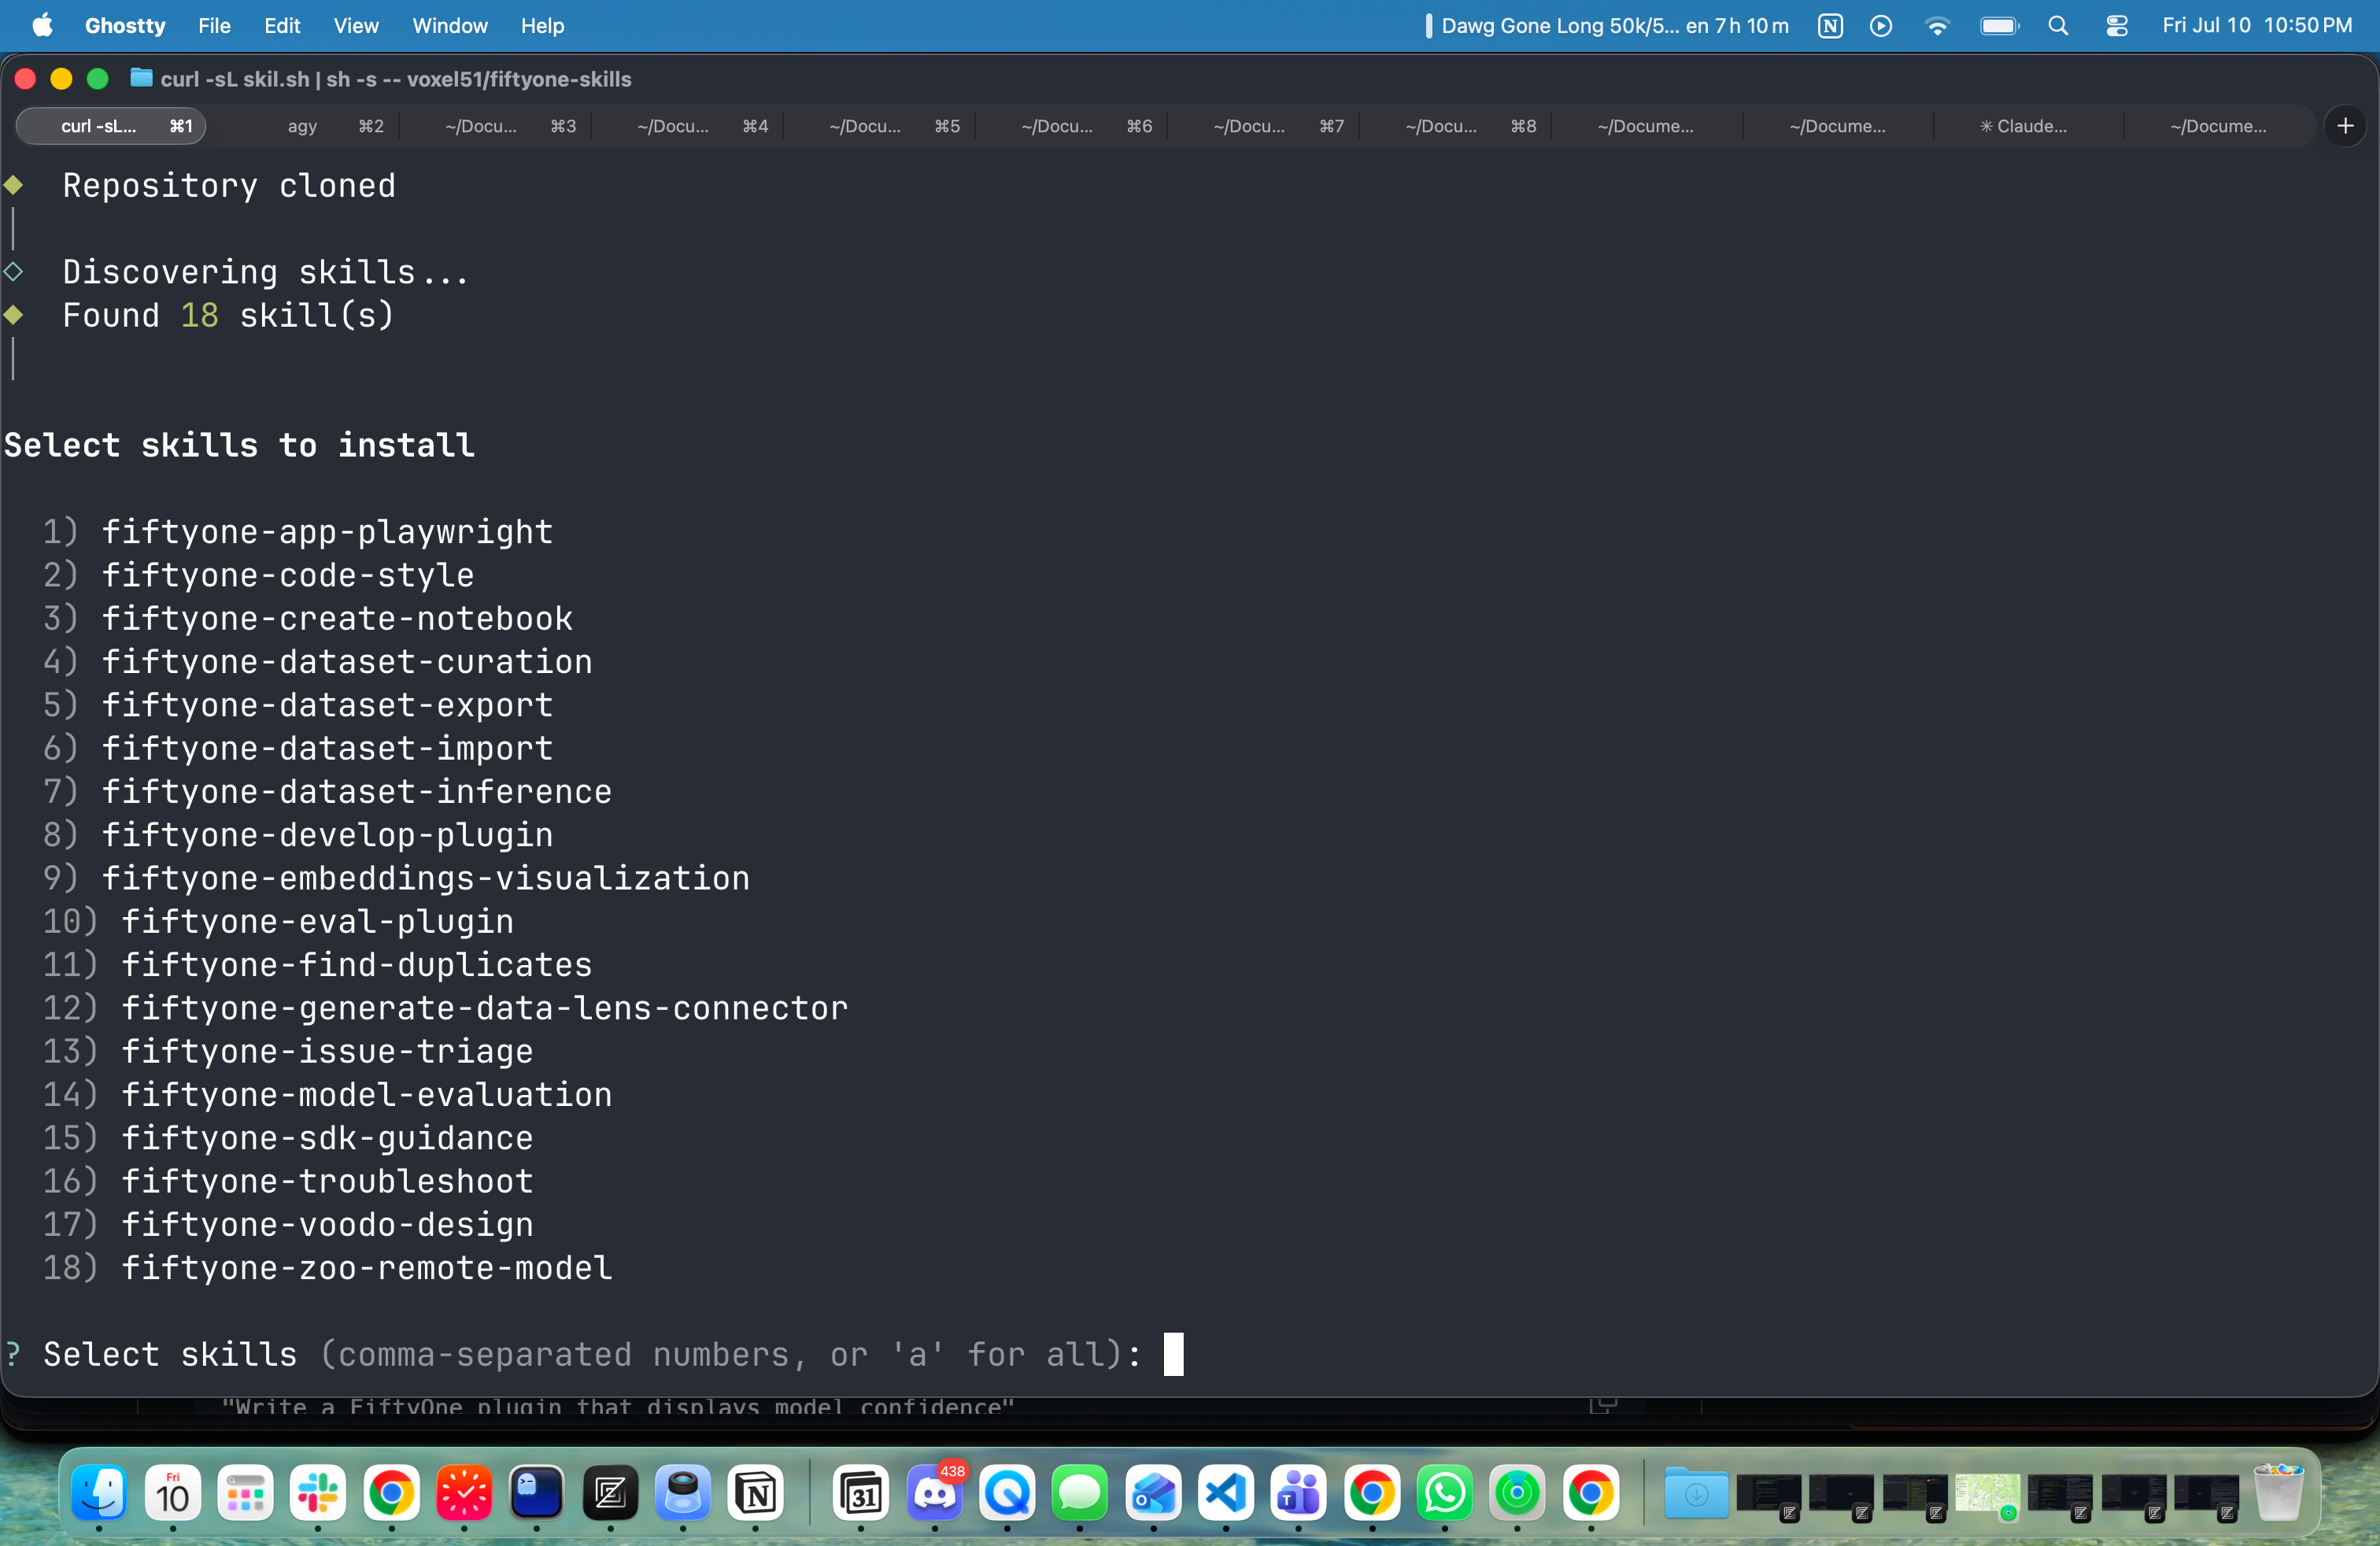Switch to the ~/Docu... tab ⌘5
The width and height of the screenshot is (2380, 1546).
tap(879, 126)
